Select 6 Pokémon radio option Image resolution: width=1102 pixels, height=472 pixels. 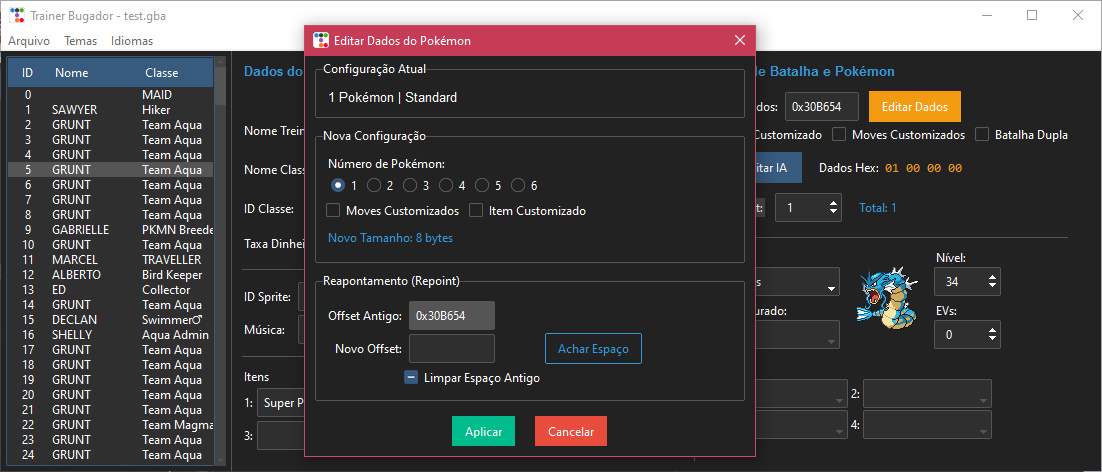(518, 185)
